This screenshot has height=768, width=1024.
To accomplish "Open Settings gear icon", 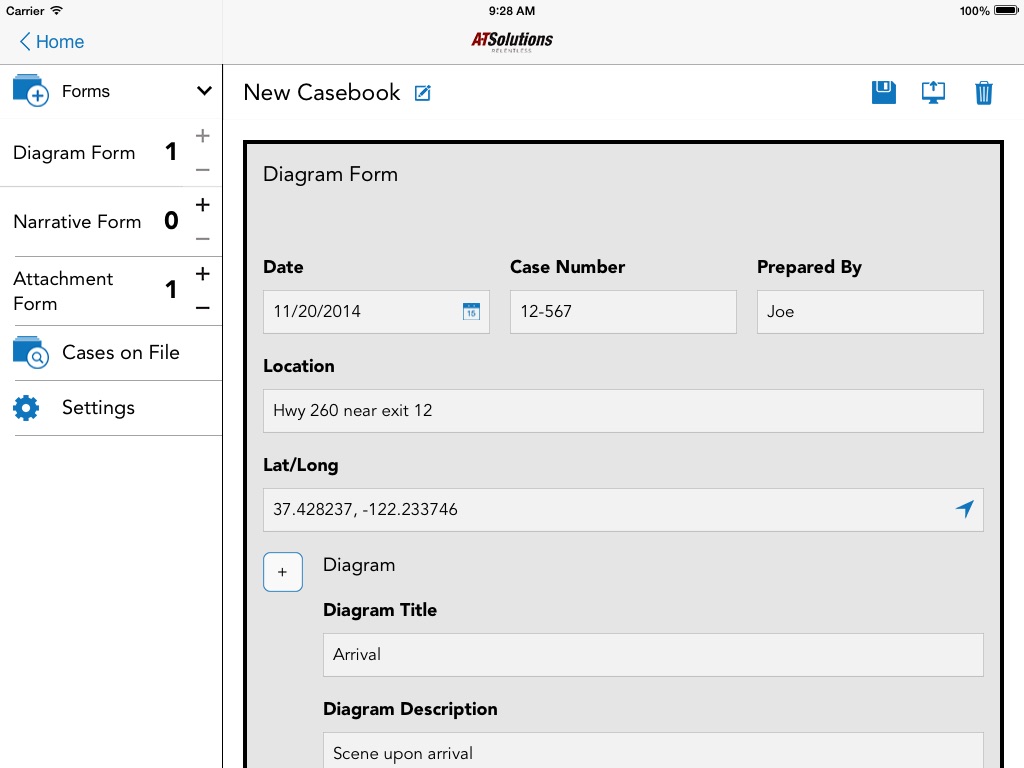I will pyautogui.click(x=26, y=408).
